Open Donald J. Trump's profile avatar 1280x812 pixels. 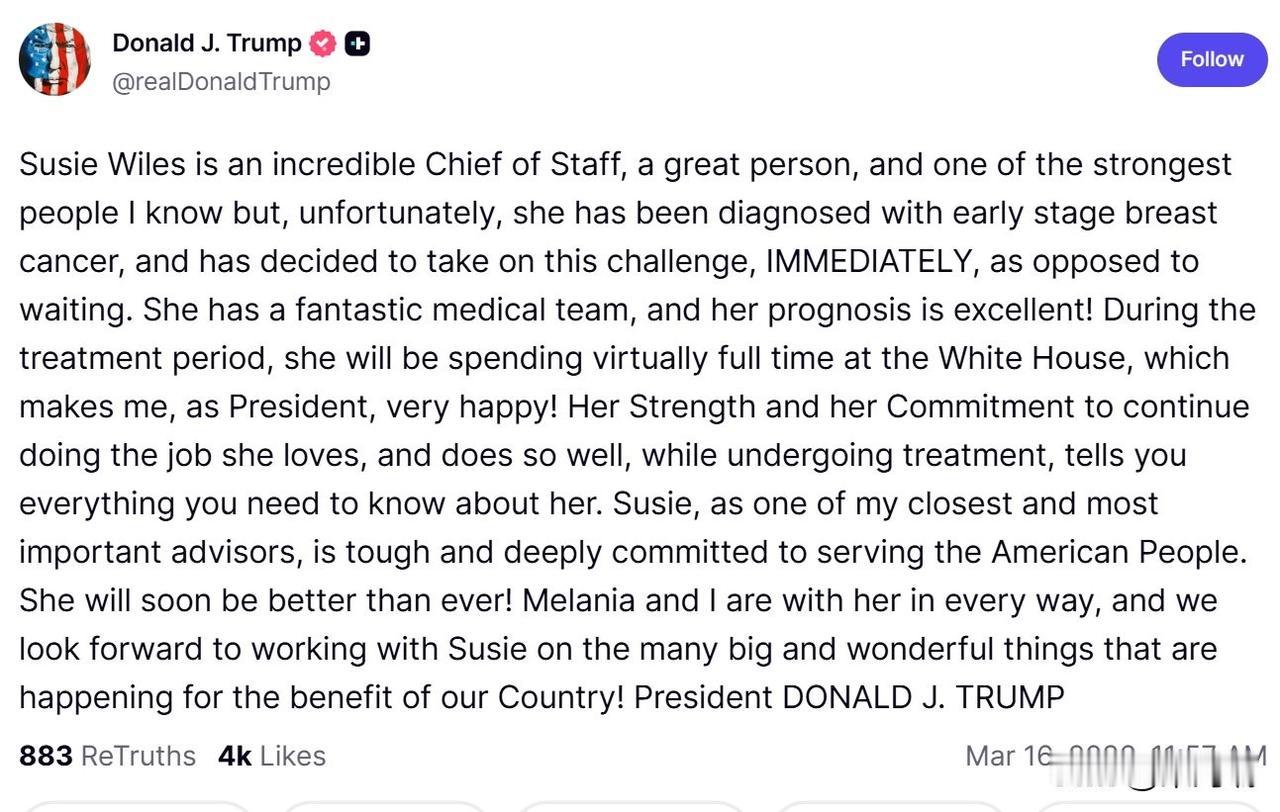[x=55, y=60]
